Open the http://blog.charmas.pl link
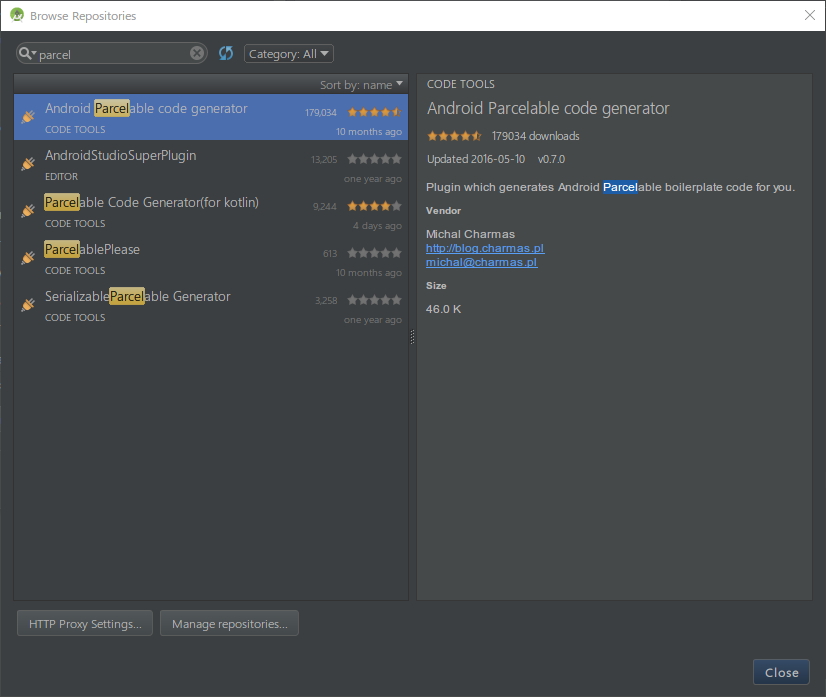This screenshot has height=697, width=826. 485,248
